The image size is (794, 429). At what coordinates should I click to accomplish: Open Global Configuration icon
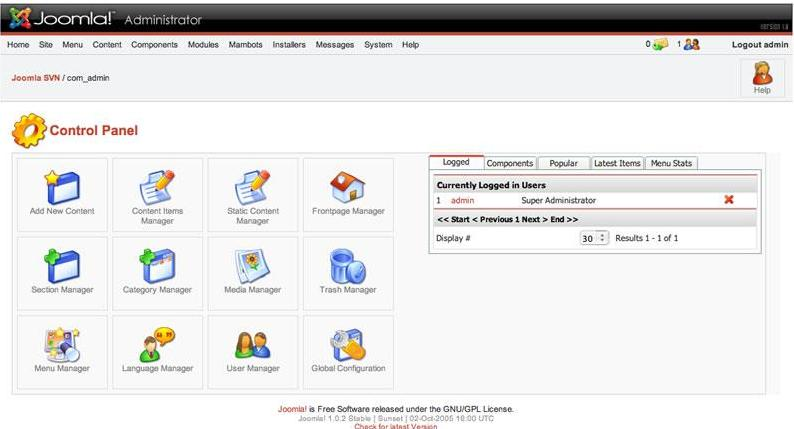[x=348, y=345]
